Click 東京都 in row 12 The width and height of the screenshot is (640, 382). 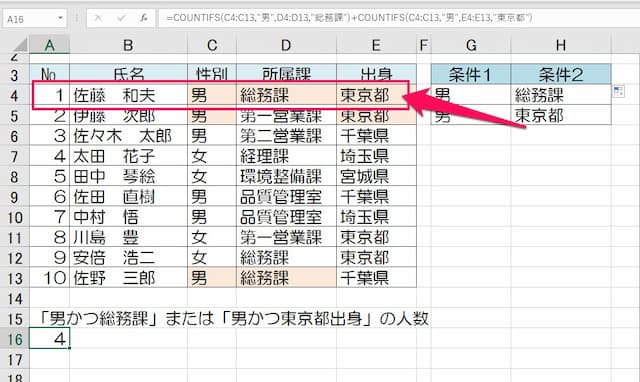[x=376, y=258]
